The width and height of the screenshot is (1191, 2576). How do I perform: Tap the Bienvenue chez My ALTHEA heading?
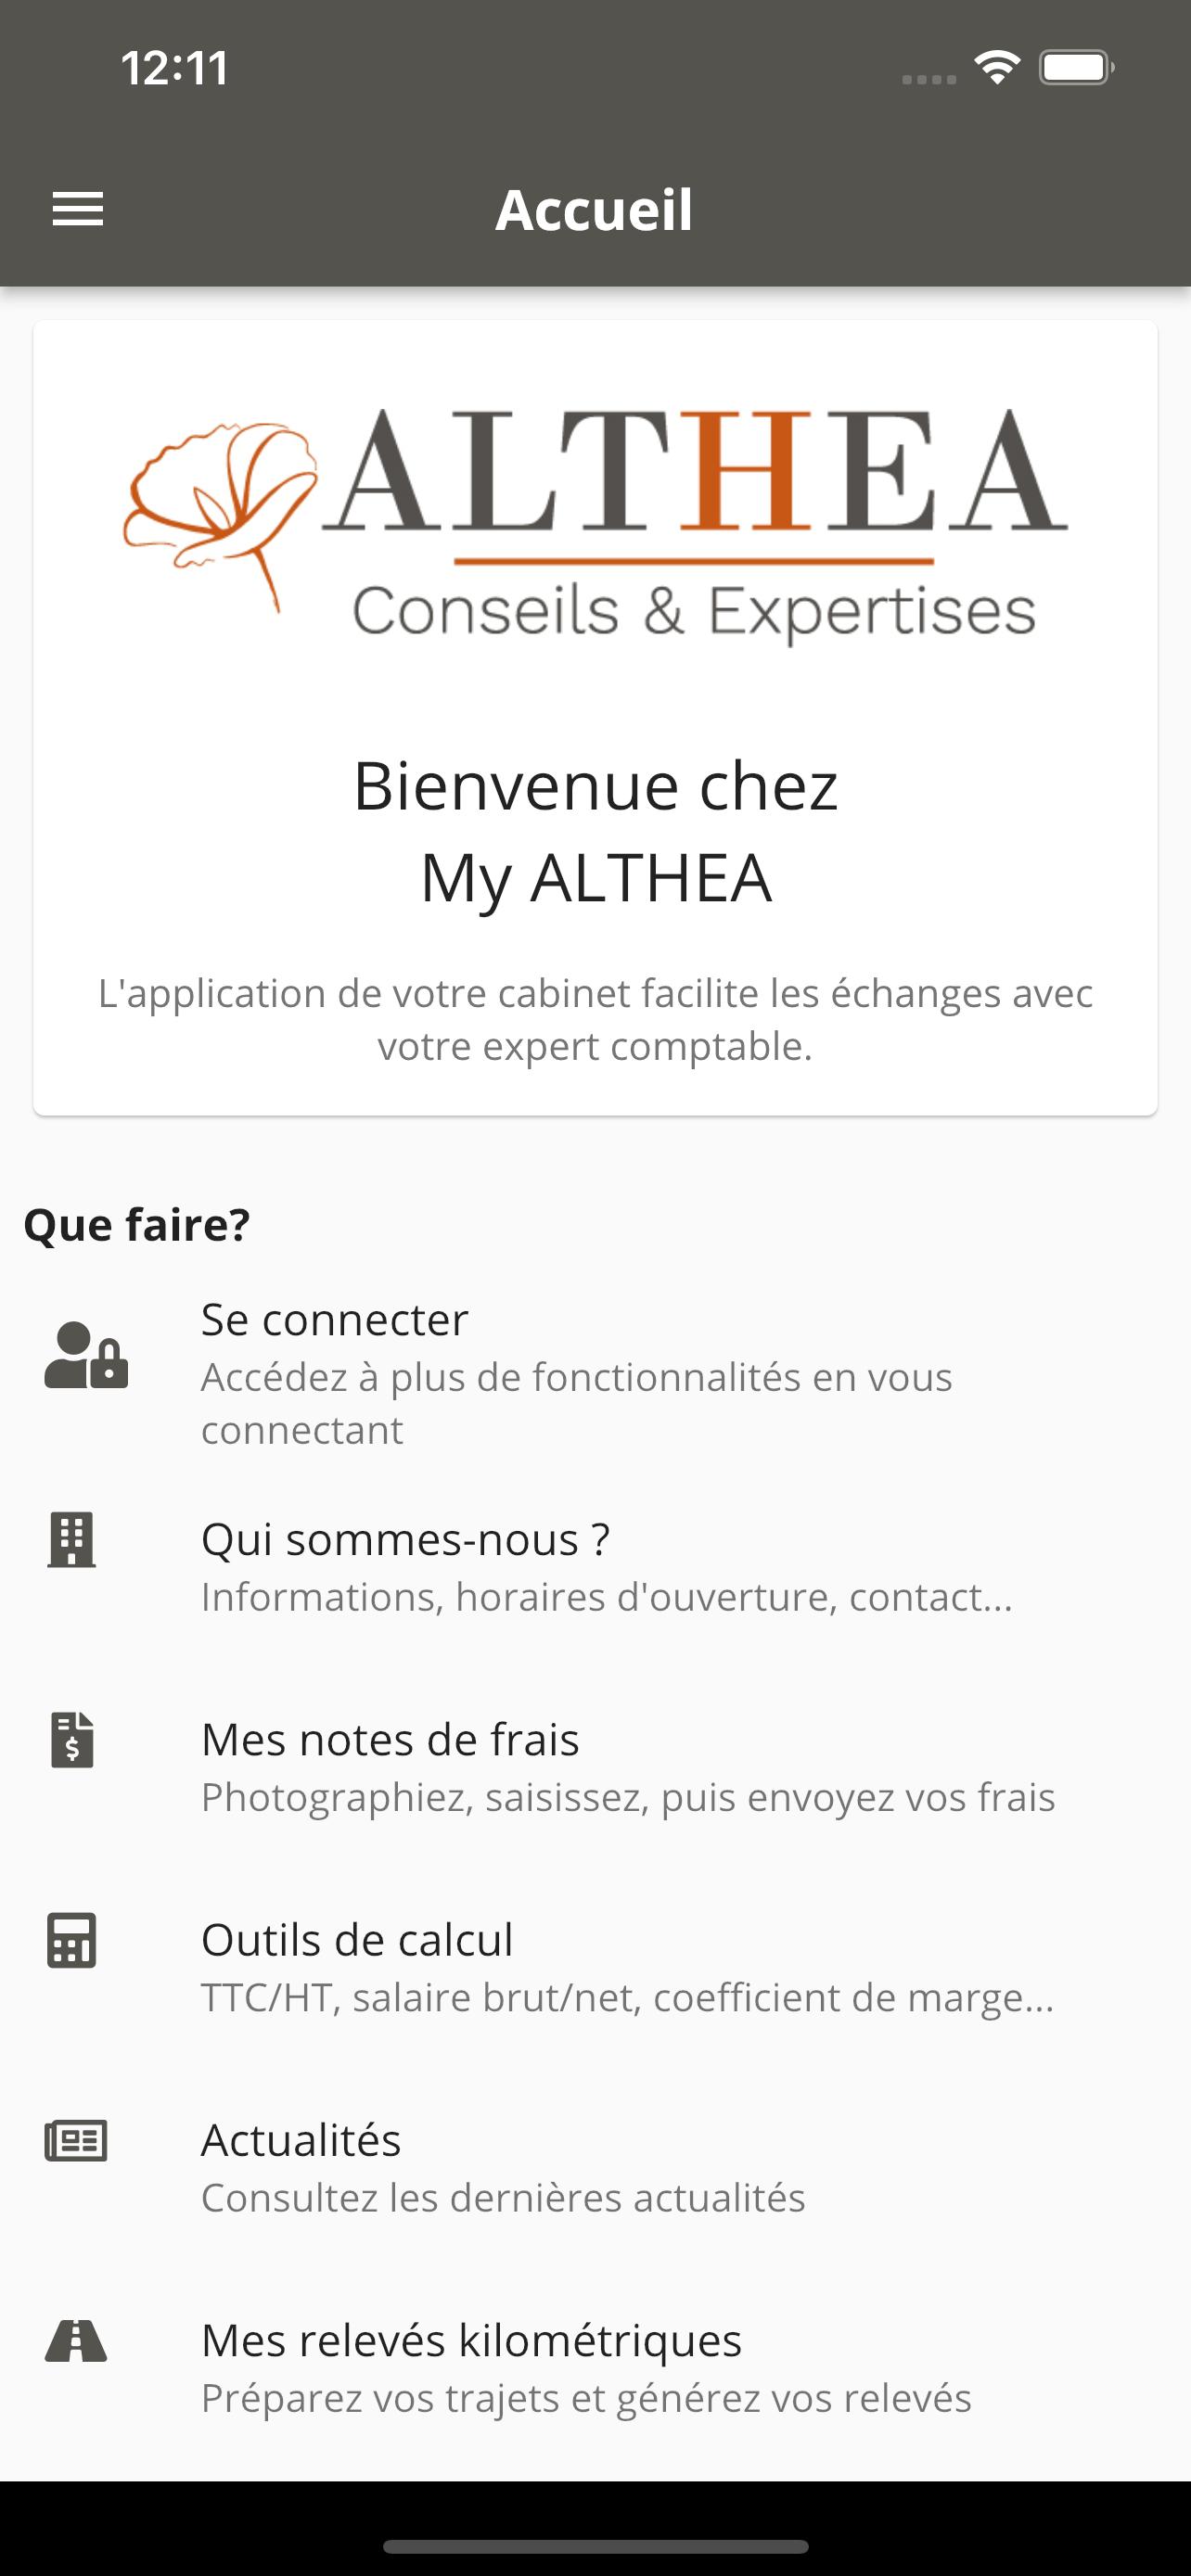[595, 831]
